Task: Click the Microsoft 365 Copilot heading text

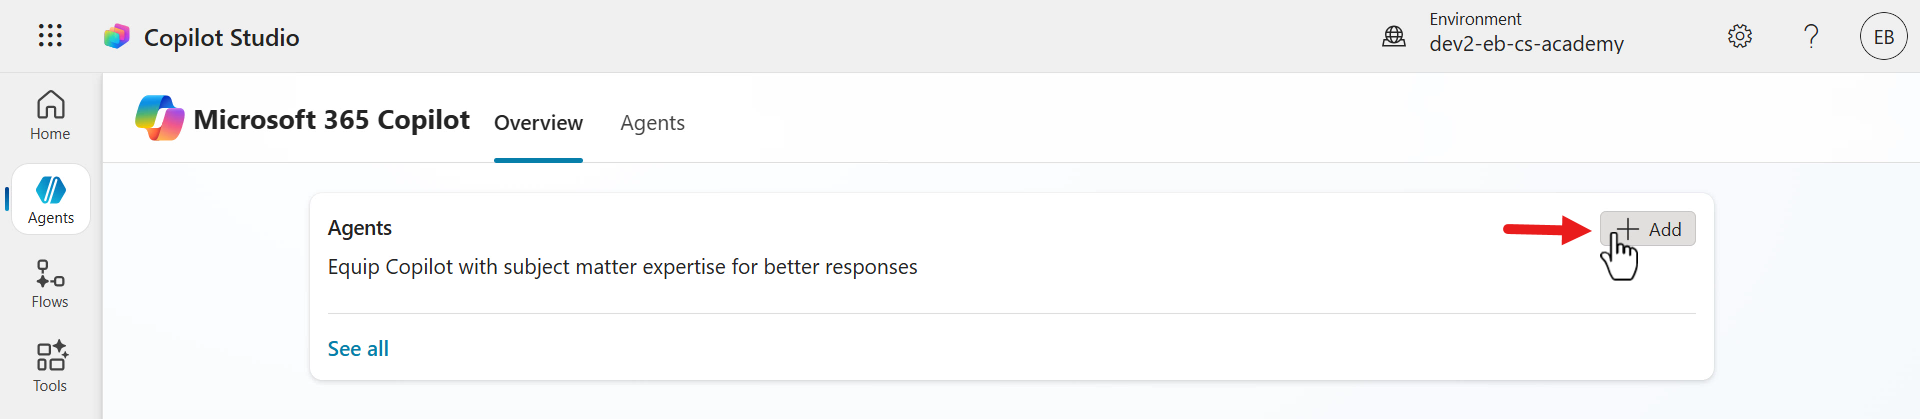Action: [331, 120]
